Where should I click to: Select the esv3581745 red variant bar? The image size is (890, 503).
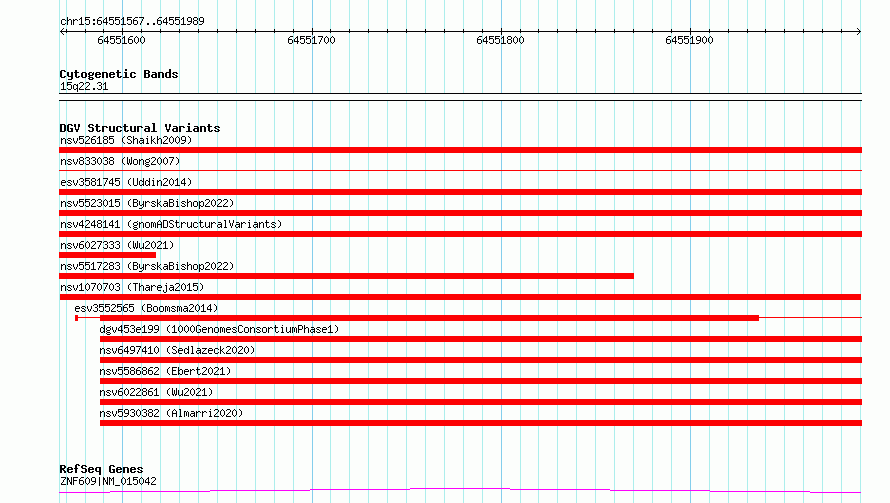(460, 192)
